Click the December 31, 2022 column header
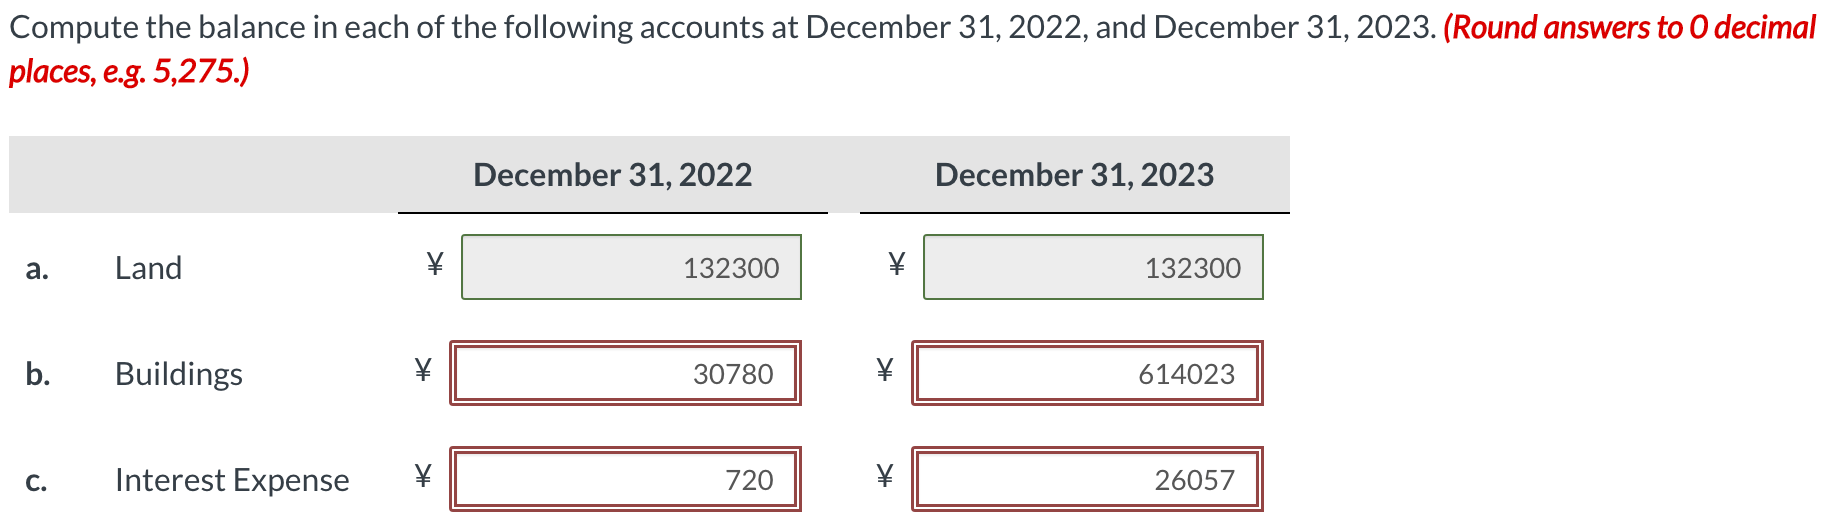 click(613, 175)
